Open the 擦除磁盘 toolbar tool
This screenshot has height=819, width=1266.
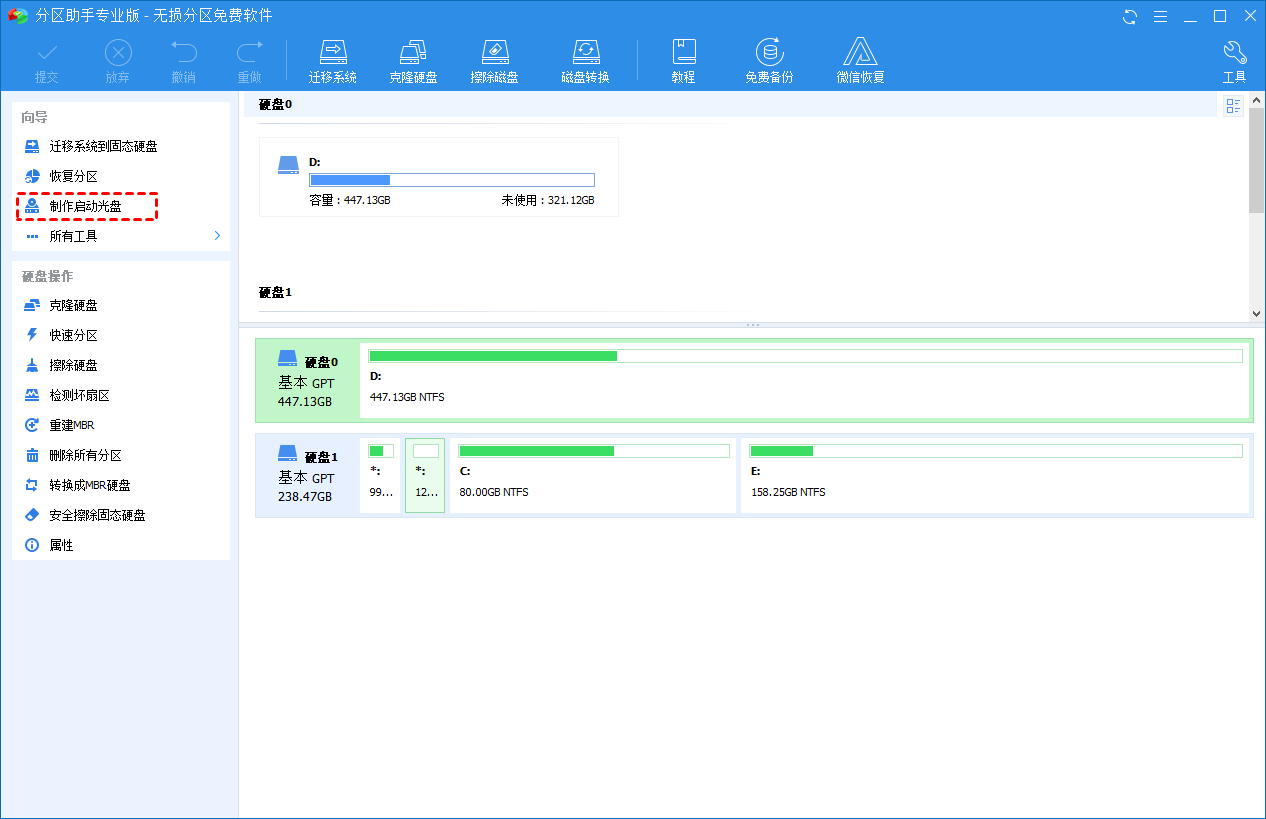click(494, 62)
